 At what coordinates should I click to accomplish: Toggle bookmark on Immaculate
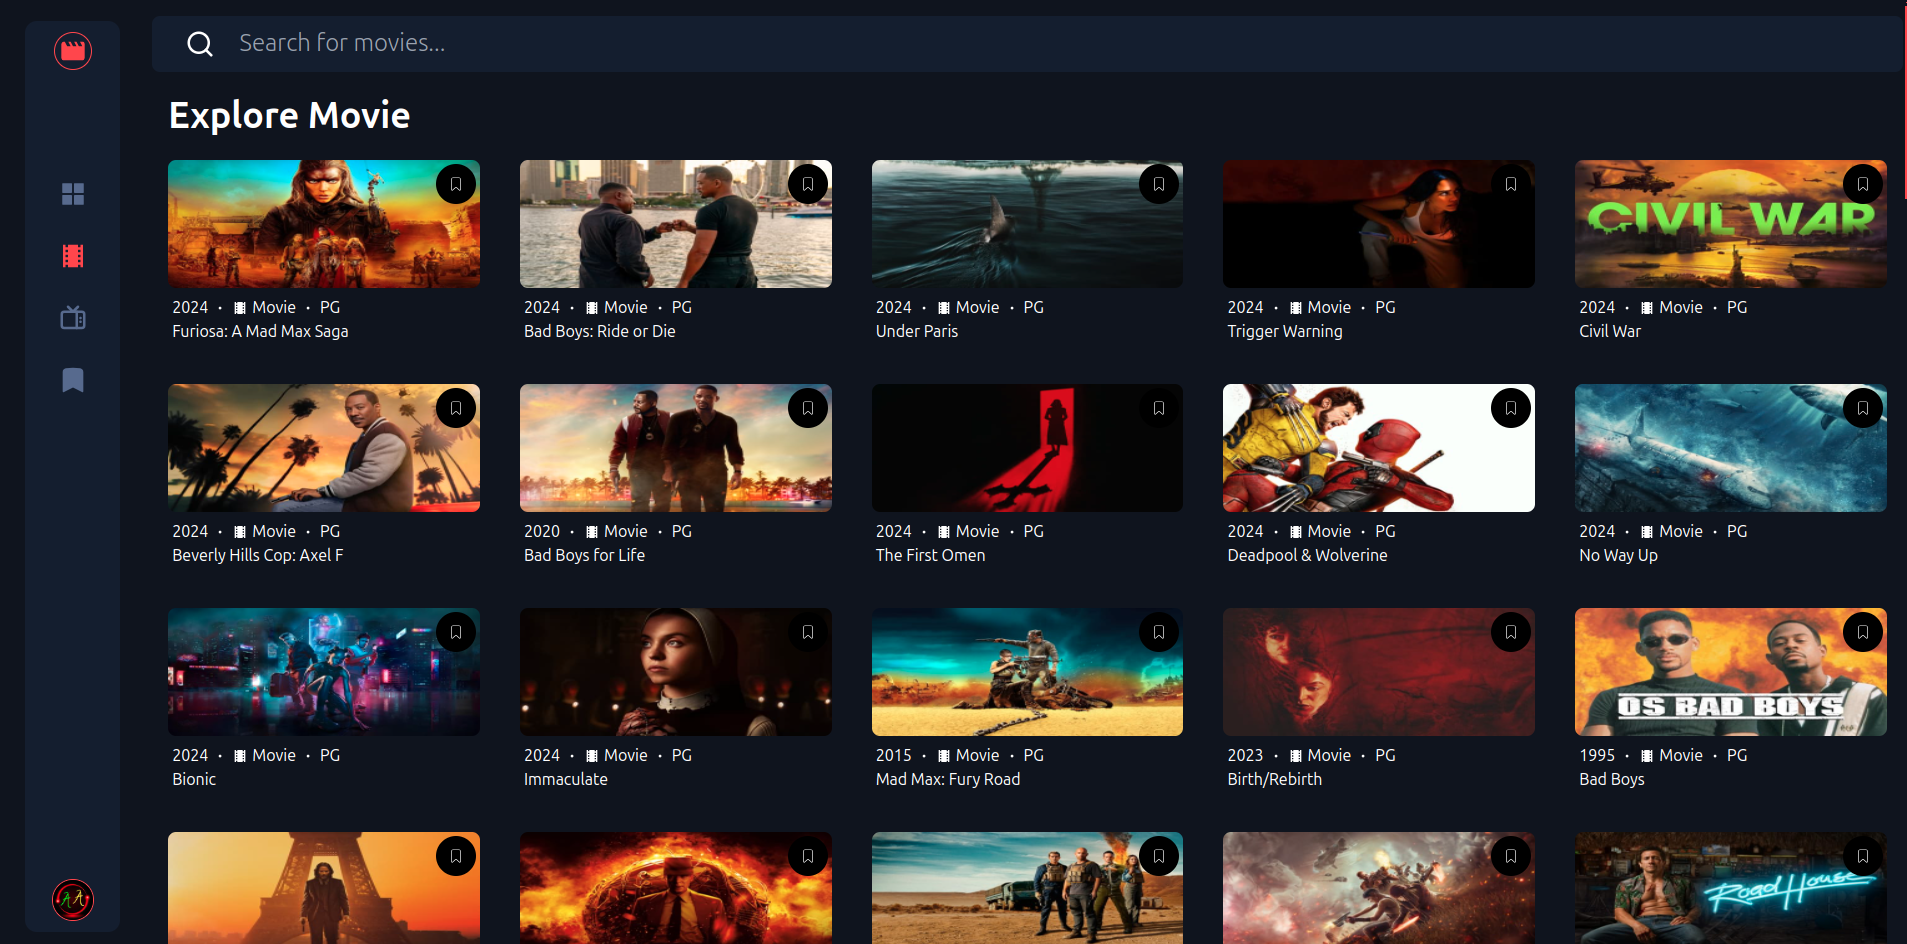(808, 632)
